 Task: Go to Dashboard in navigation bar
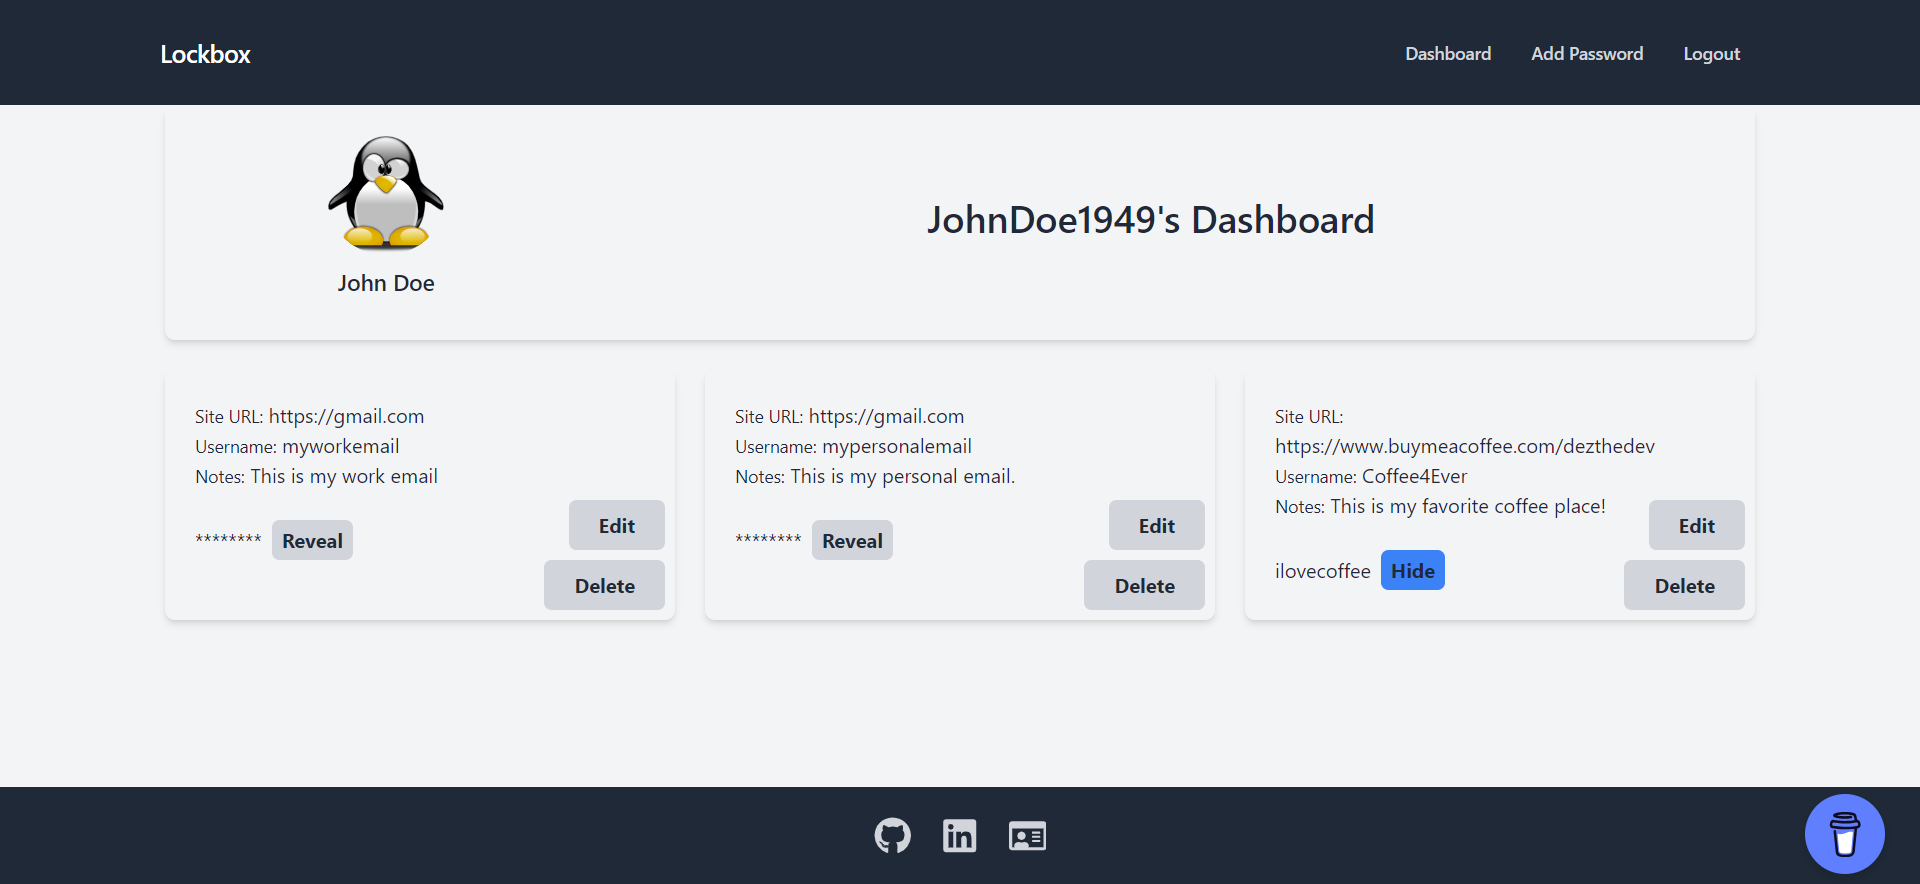coord(1447,54)
